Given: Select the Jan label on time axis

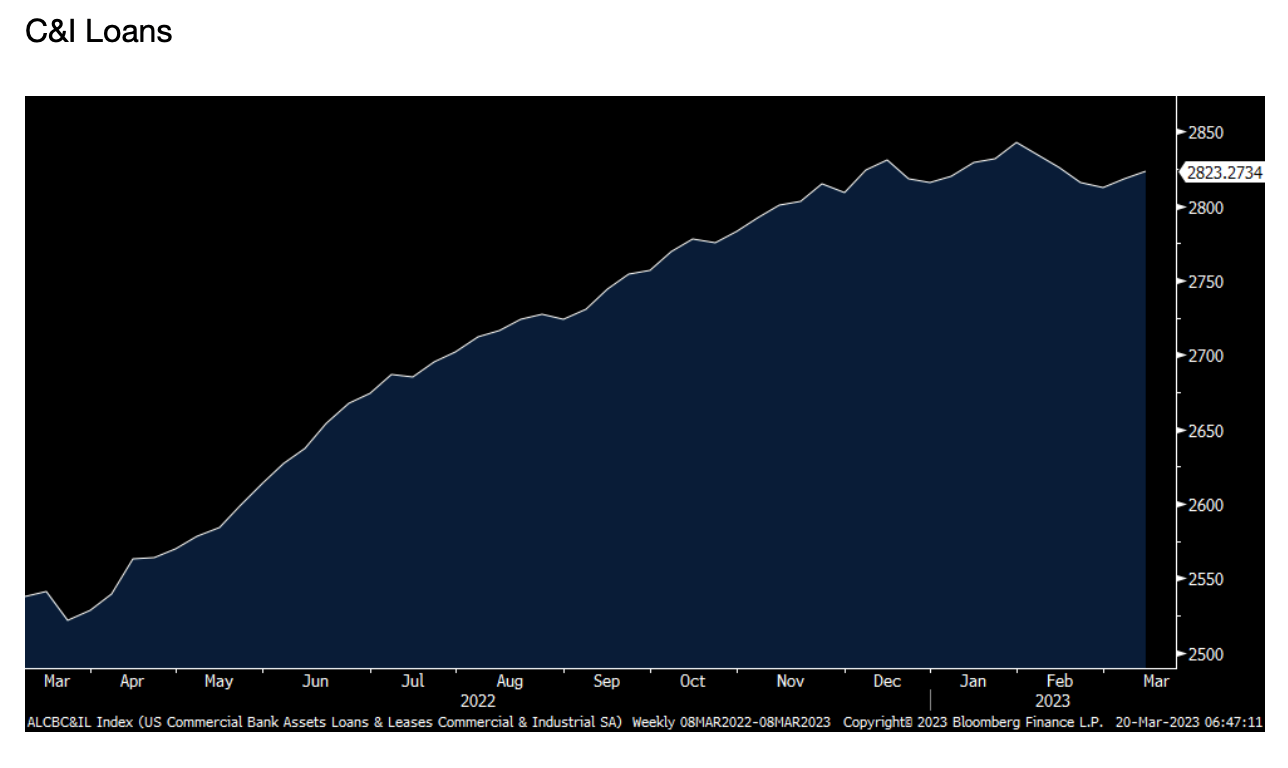Looking at the screenshot, I should tap(972, 681).
